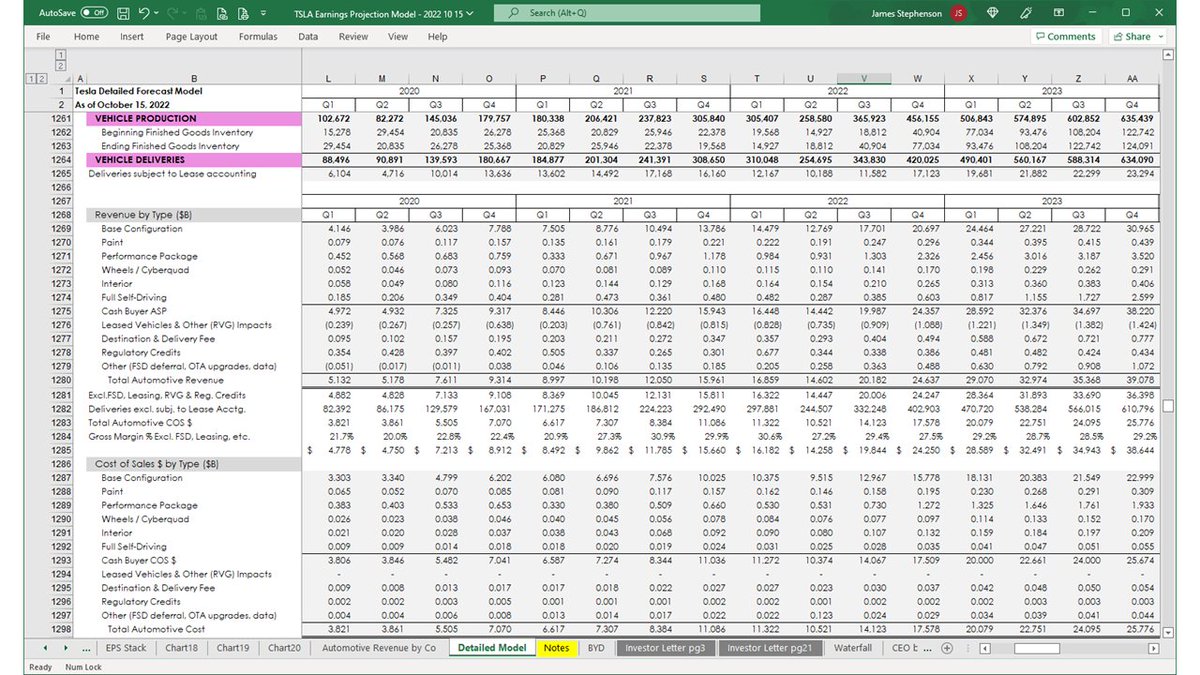Click the New Sheet plus icon

coord(947,648)
